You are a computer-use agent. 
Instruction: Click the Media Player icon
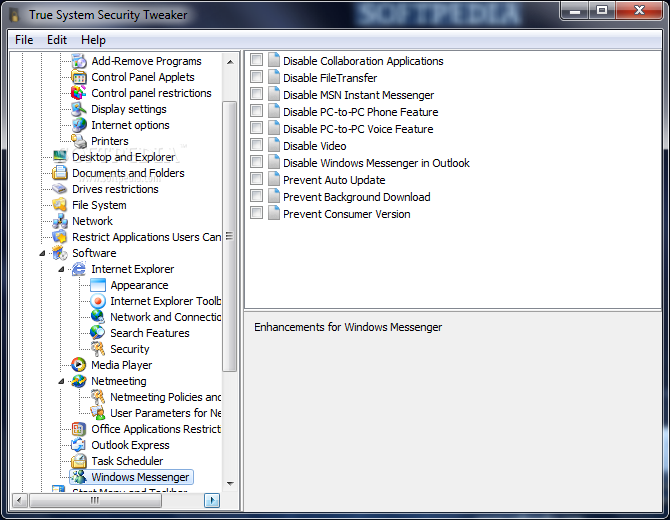79,365
